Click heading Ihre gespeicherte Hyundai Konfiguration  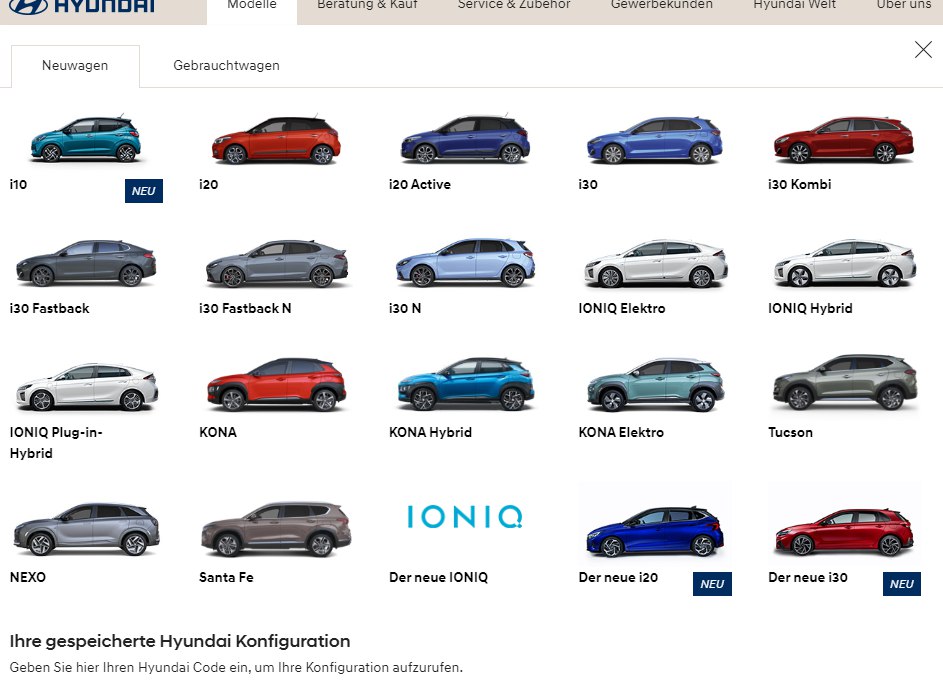click(x=180, y=642)
